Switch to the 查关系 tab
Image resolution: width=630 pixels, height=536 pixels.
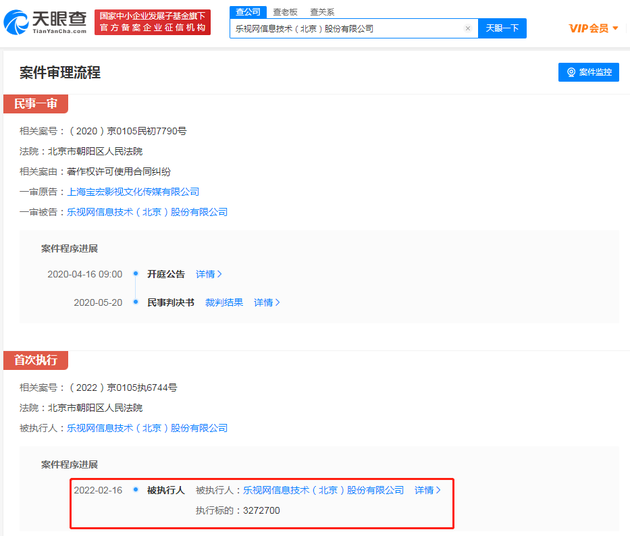(x=322, y=12)
